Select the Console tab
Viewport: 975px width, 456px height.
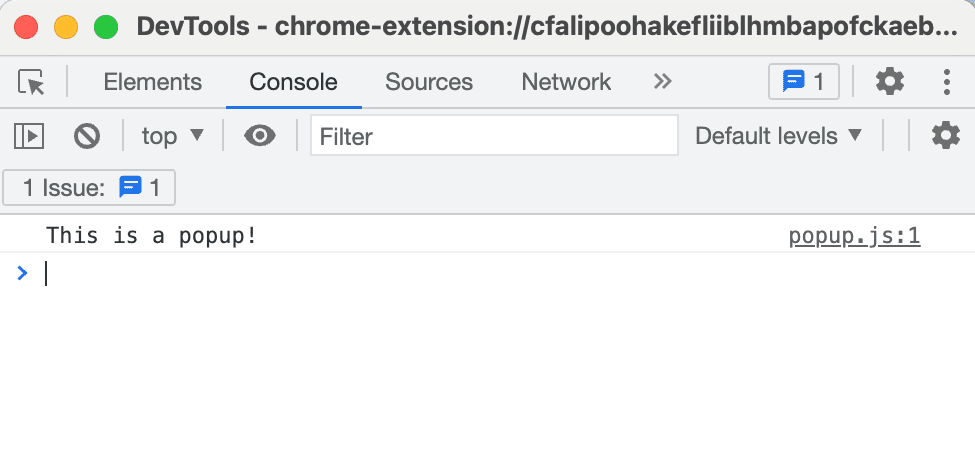point(293,82)
